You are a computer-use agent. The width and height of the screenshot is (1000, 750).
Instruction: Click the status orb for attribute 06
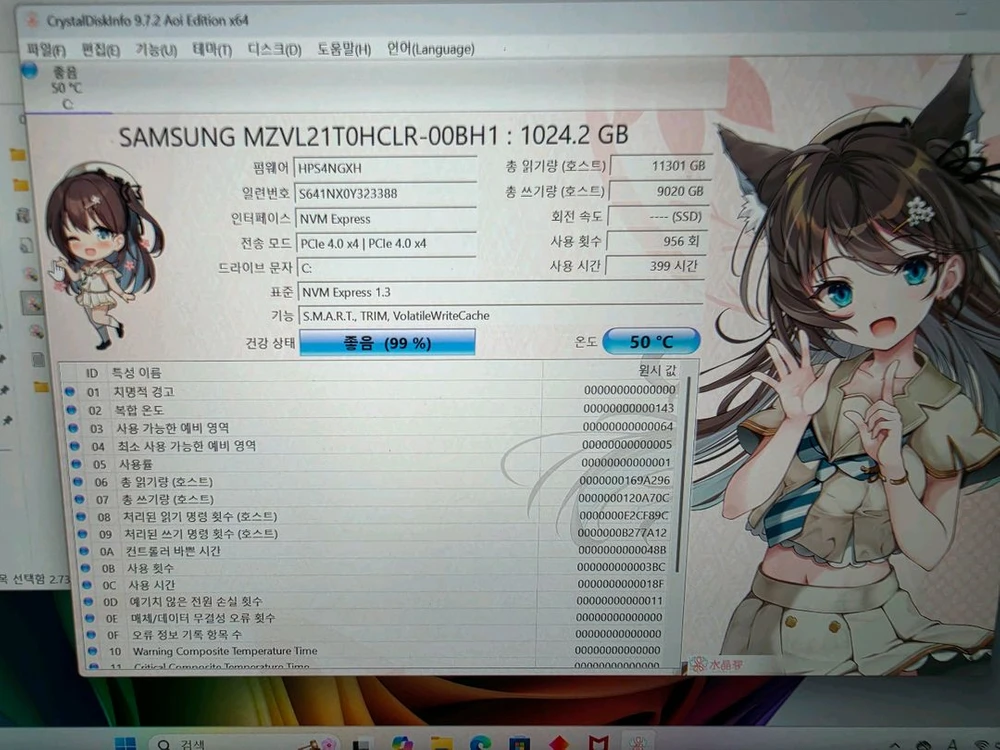click(78, 482)
